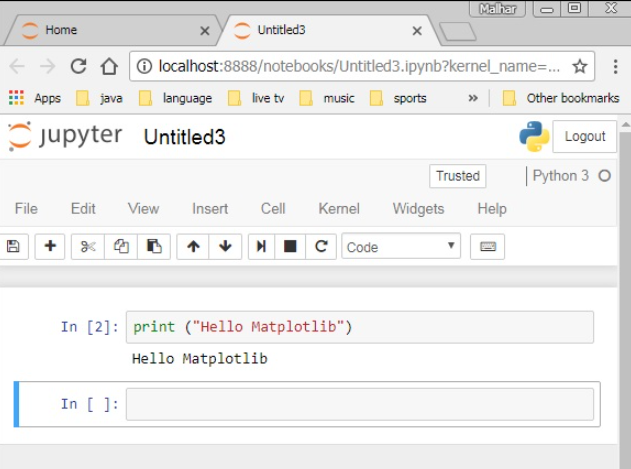
Task: Open the Apps grid shortcut
Action: pos(35,98)
